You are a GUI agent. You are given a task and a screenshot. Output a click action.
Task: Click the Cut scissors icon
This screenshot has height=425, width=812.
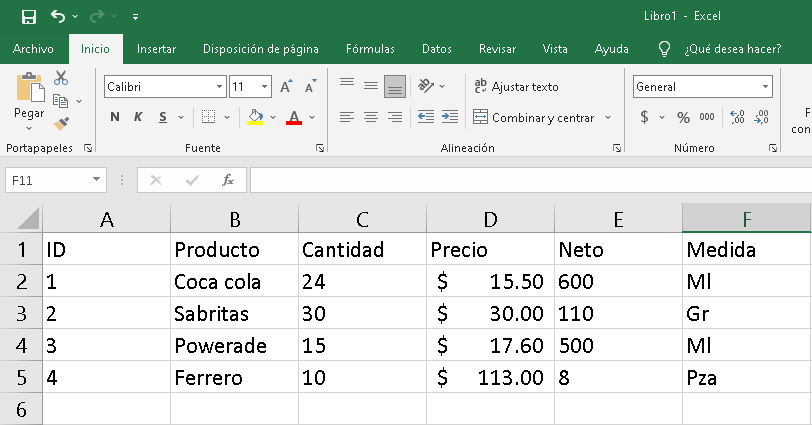coord(61,78)
